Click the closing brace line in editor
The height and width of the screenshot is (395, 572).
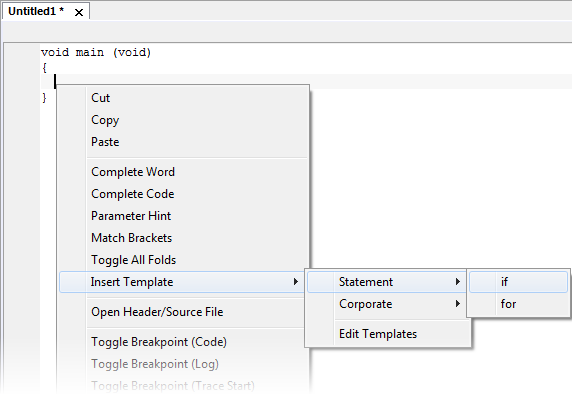45,98
